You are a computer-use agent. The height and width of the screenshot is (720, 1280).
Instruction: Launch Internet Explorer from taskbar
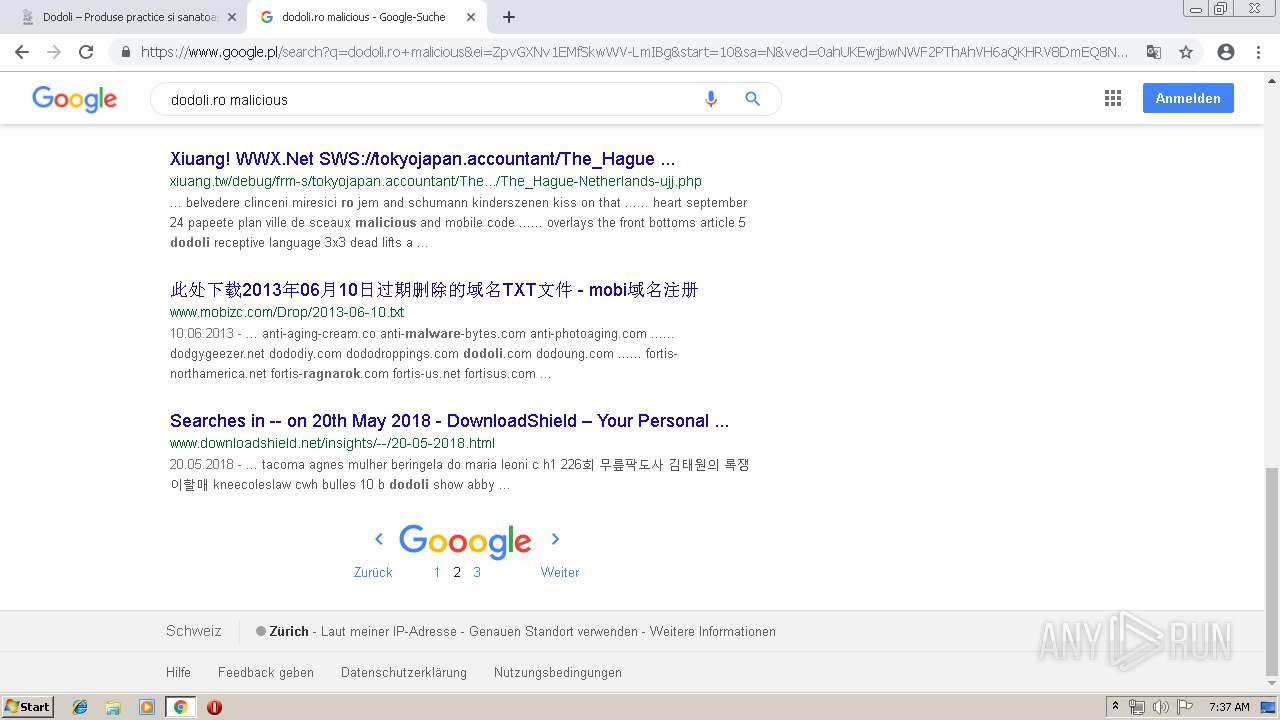(x=80, y=707)
